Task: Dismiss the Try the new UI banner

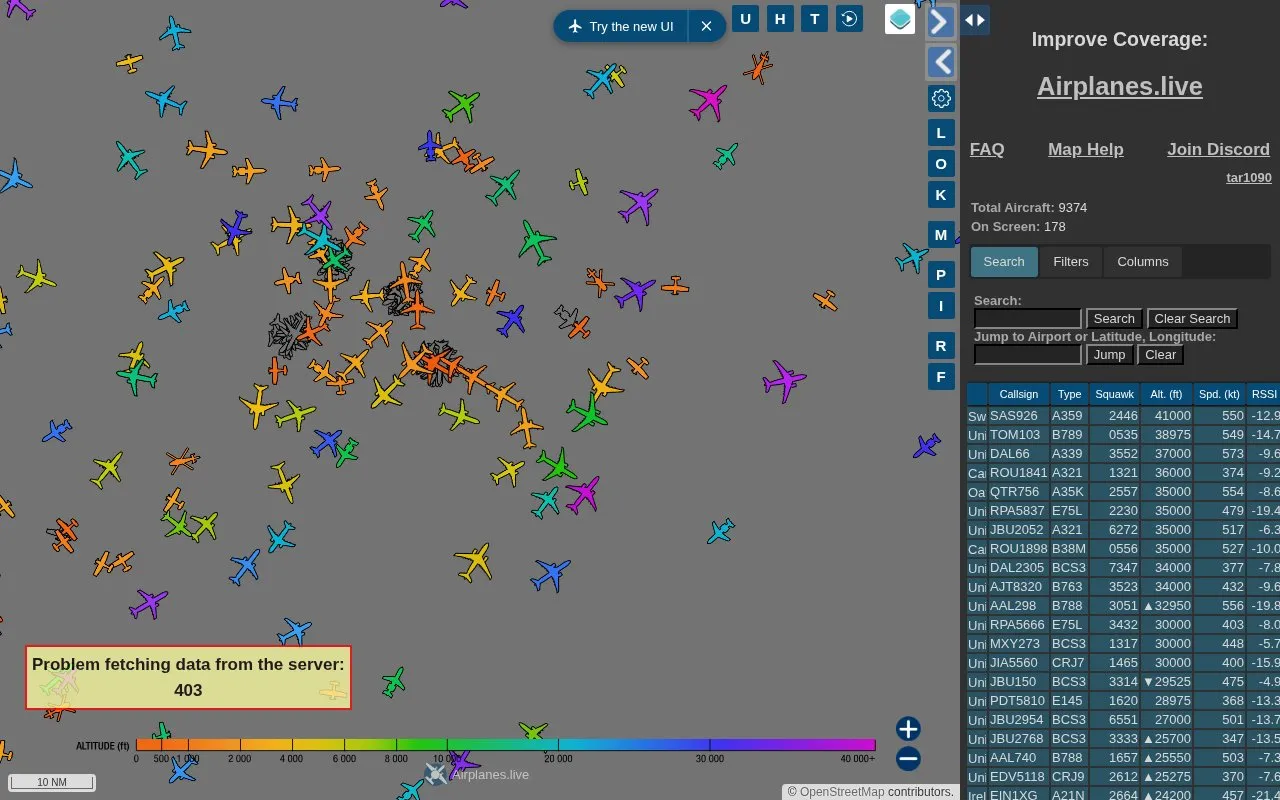Action: tap(706, 27)
